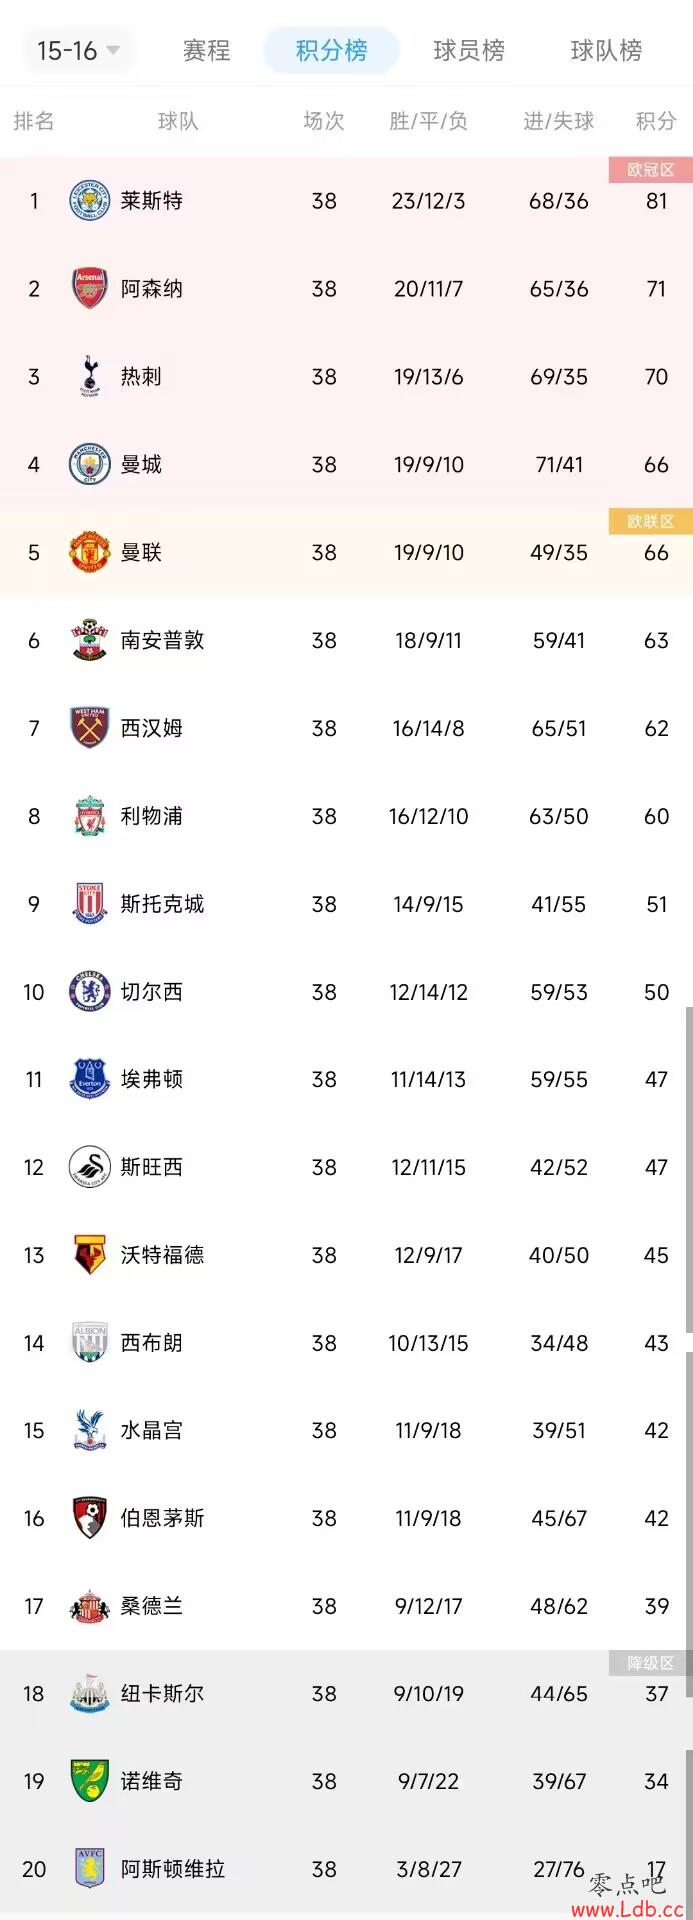
Task: Click the 积分 column header
Action: (x=656, y=122)
